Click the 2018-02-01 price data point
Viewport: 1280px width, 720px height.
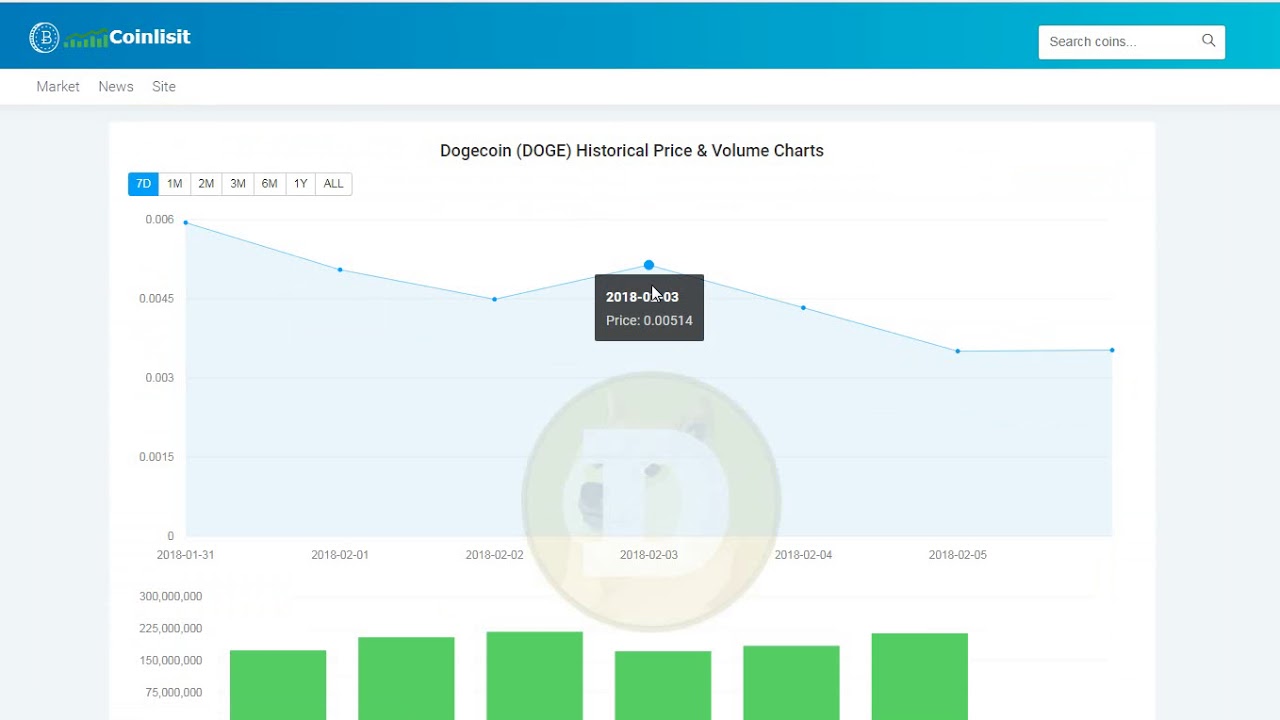[x=340, y=270]
